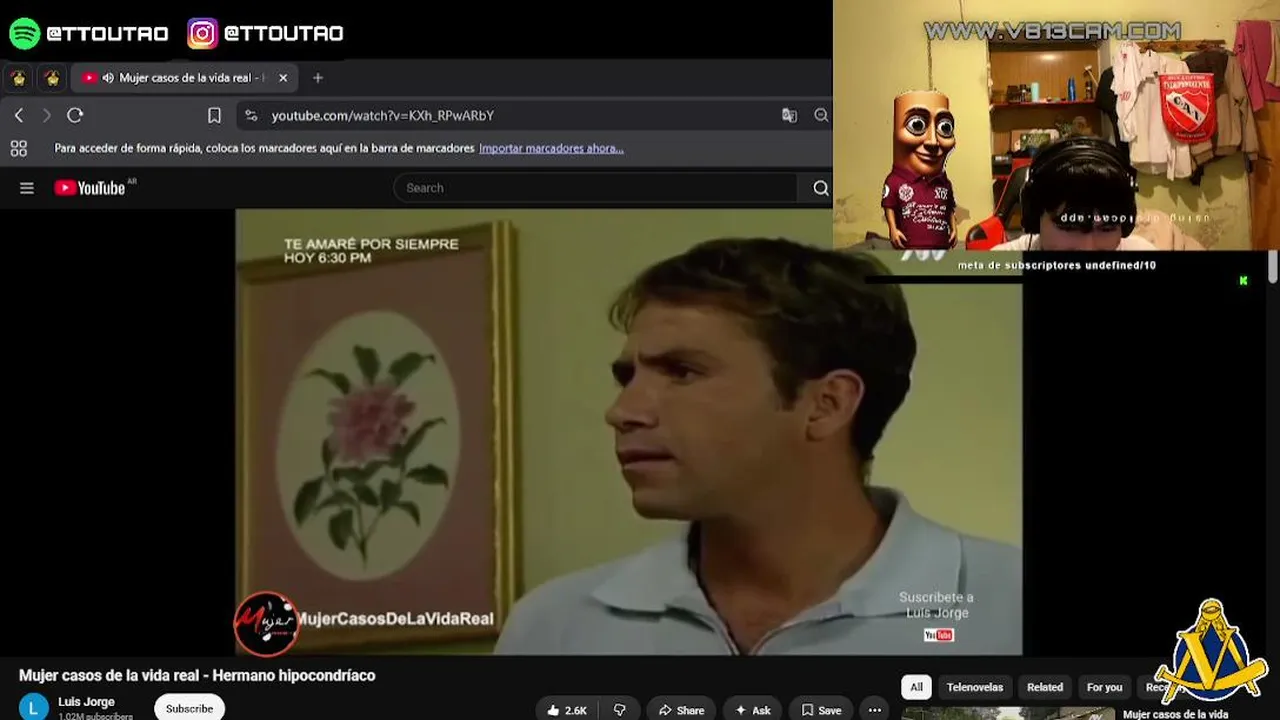Open the Ask button for this video
This screenshot has width=1280, height=720.
(753, 710)
